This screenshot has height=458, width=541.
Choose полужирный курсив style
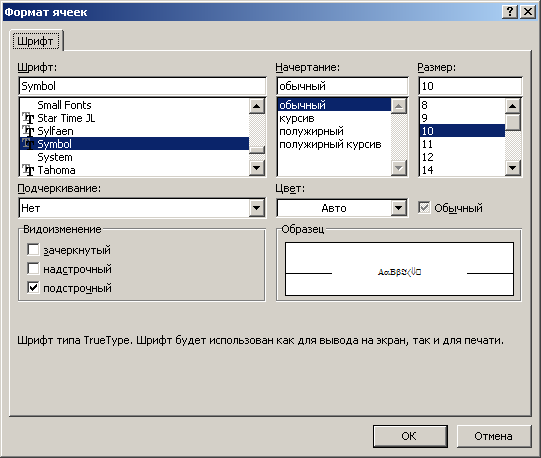tap(330, 144)
